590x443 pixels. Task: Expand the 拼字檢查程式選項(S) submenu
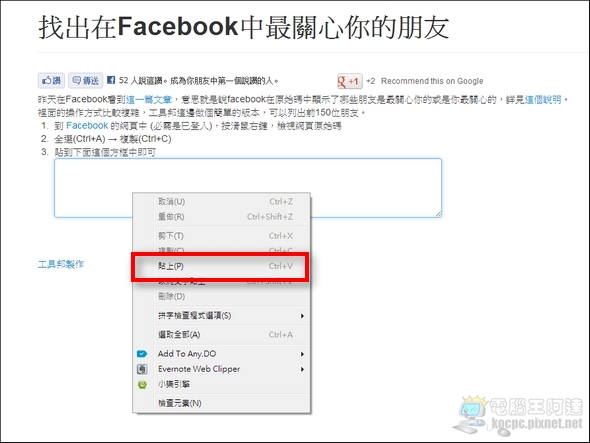[x=225, y=316]
